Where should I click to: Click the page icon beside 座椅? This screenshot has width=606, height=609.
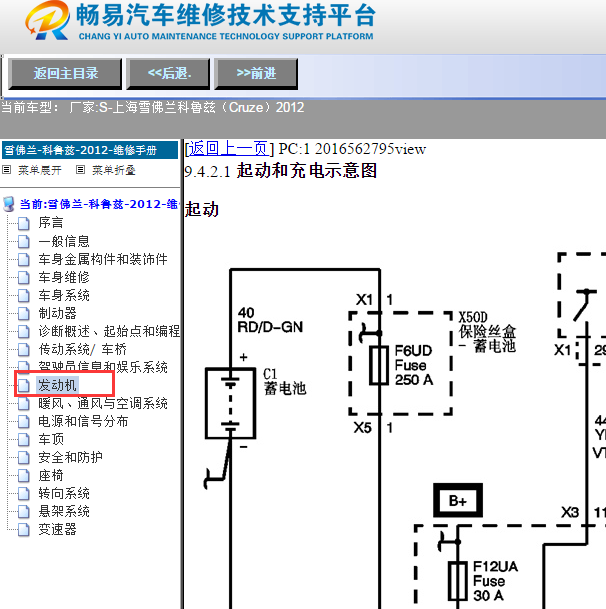[x=24, y=475]
